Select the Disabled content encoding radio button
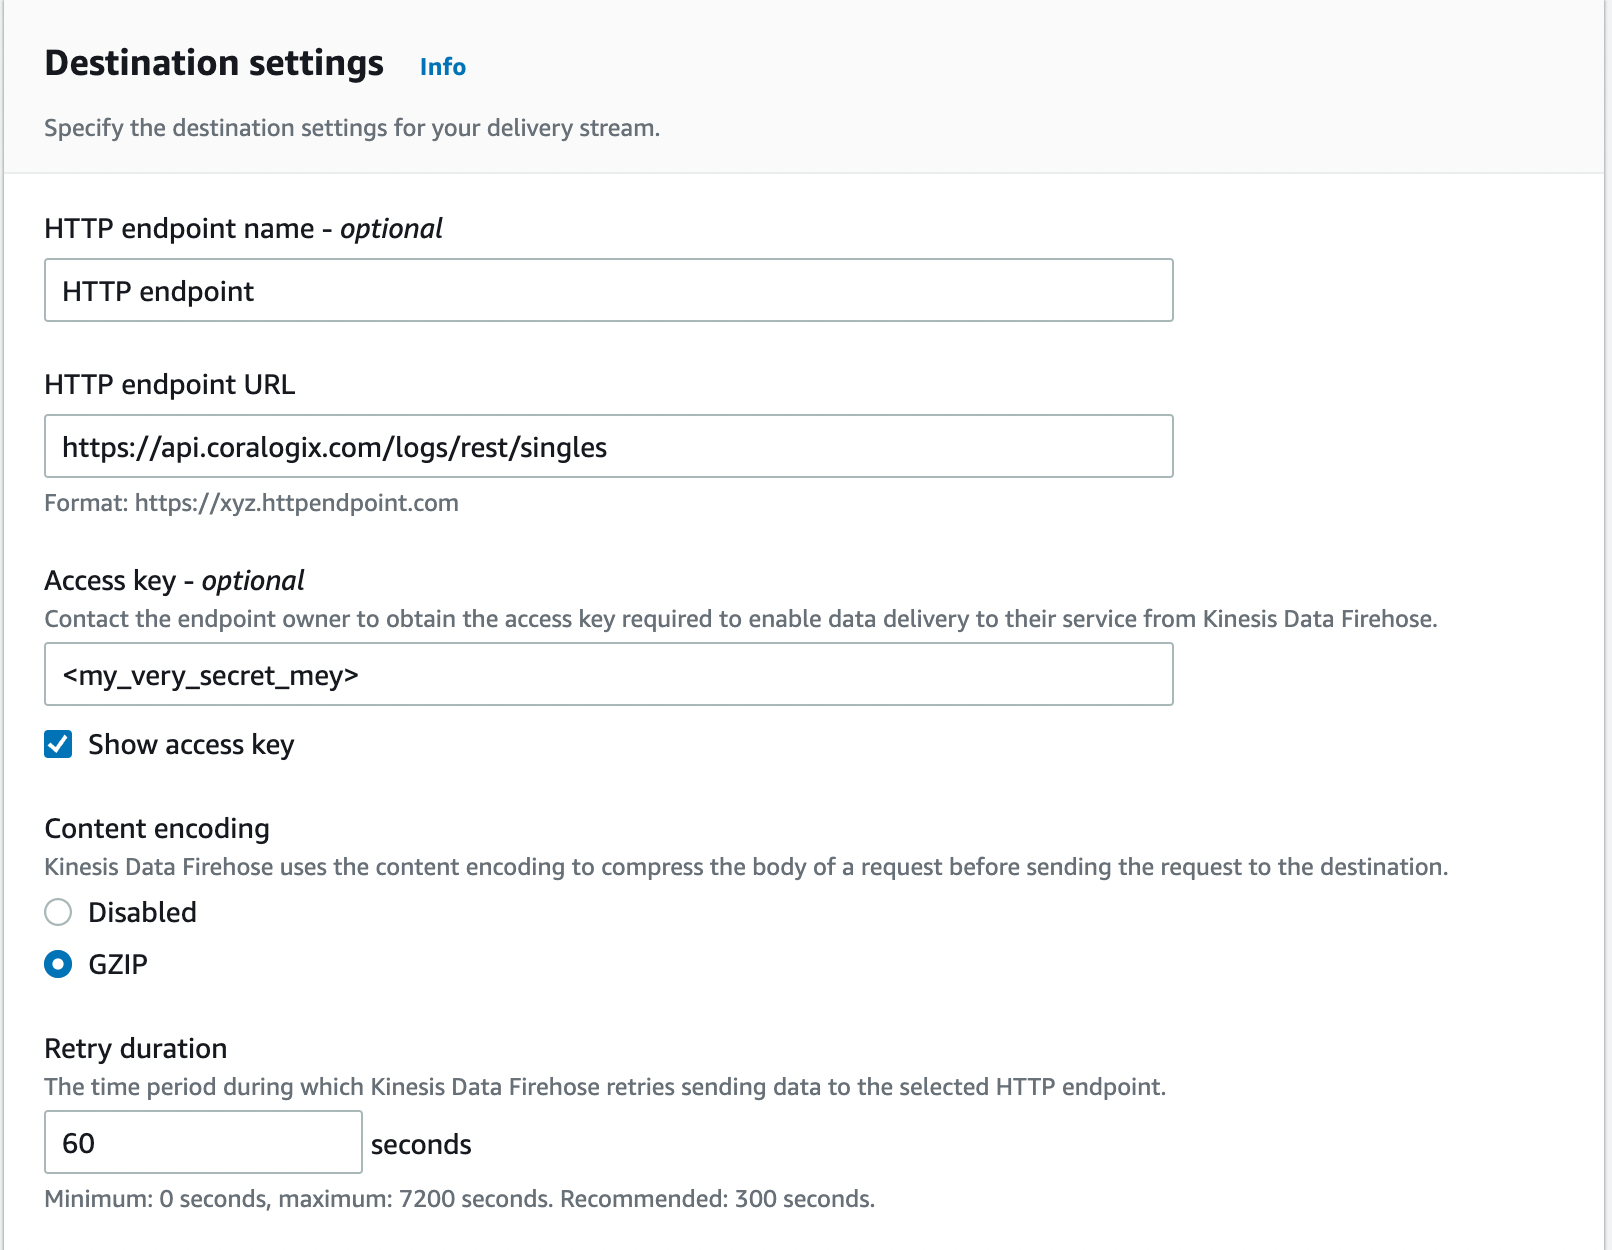This screenshot has width=1612, height=1250. click(x=58, y=912)
